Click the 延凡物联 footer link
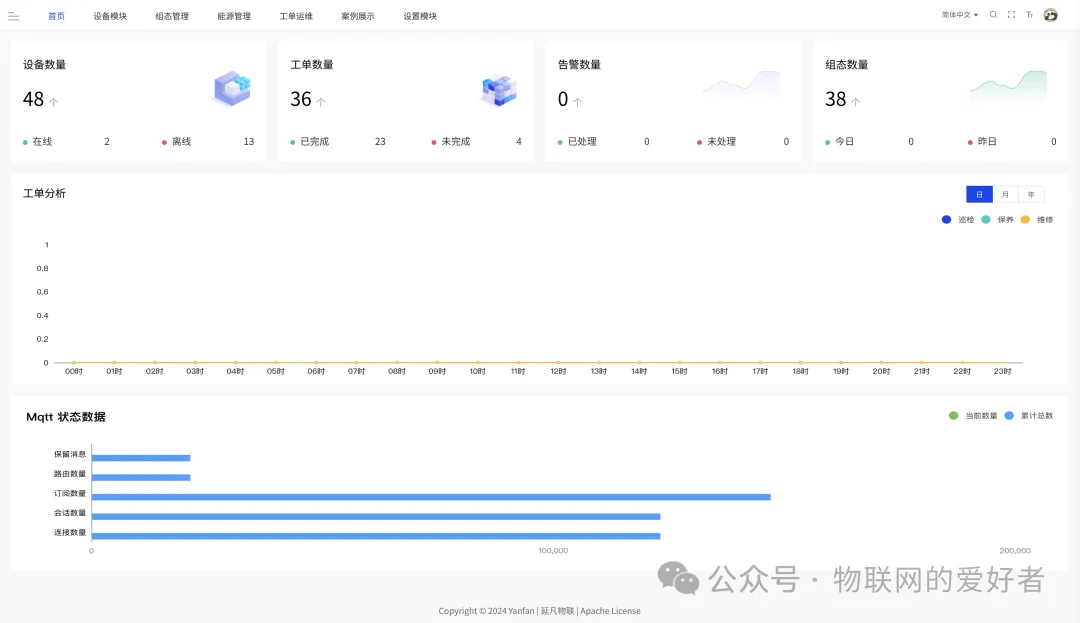Viewport: 1080px width, 623px height. pos(557,611)
